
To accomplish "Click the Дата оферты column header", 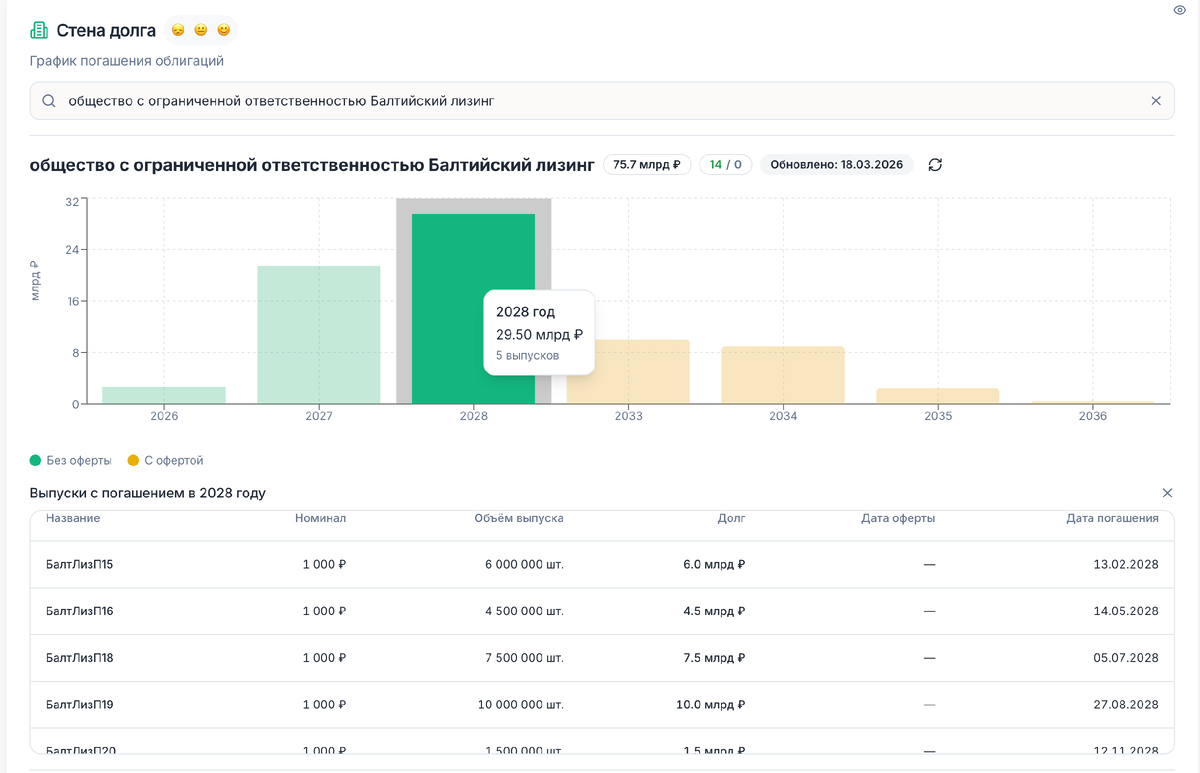I will [x=898, y=518].
